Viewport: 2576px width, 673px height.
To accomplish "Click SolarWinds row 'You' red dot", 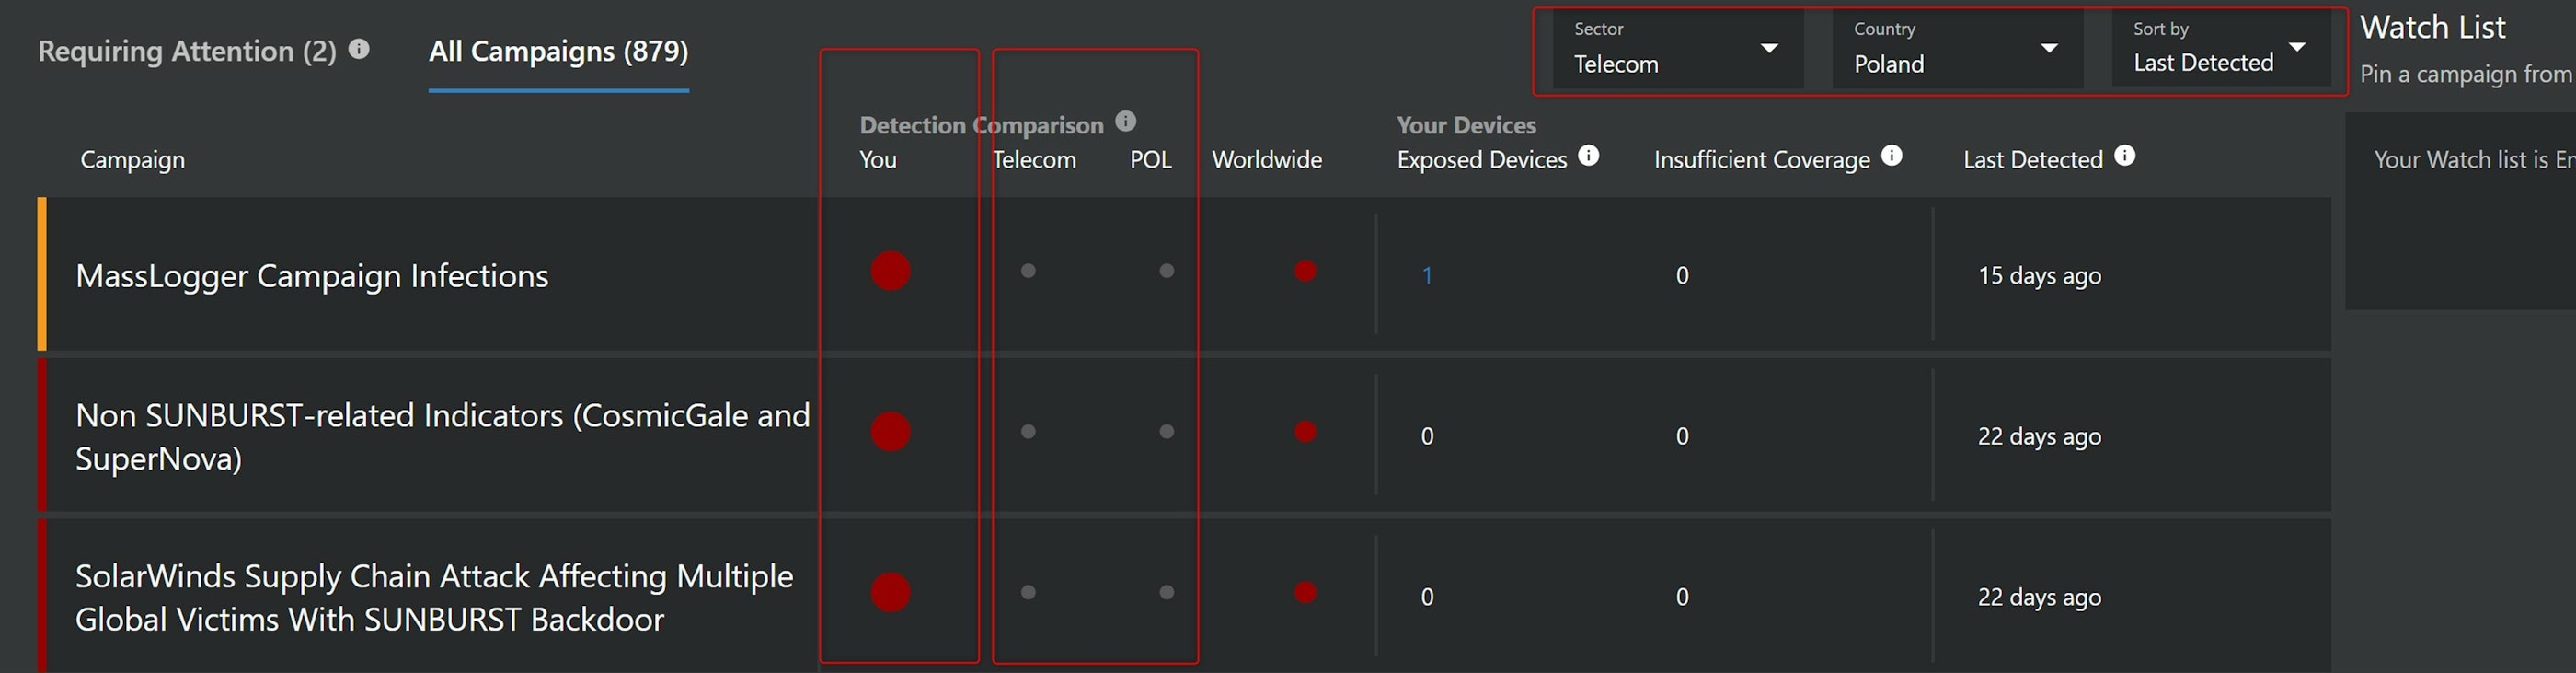I will pos(890,592).
